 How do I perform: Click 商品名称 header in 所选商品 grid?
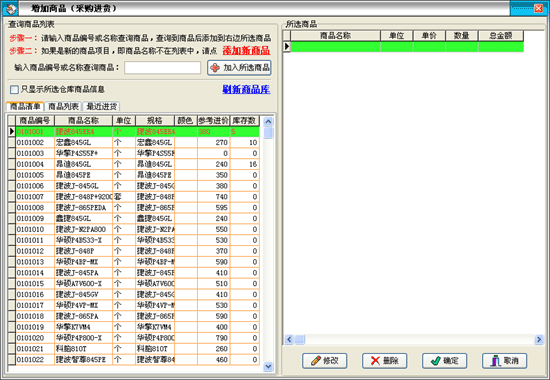click(x=335, y=35)
